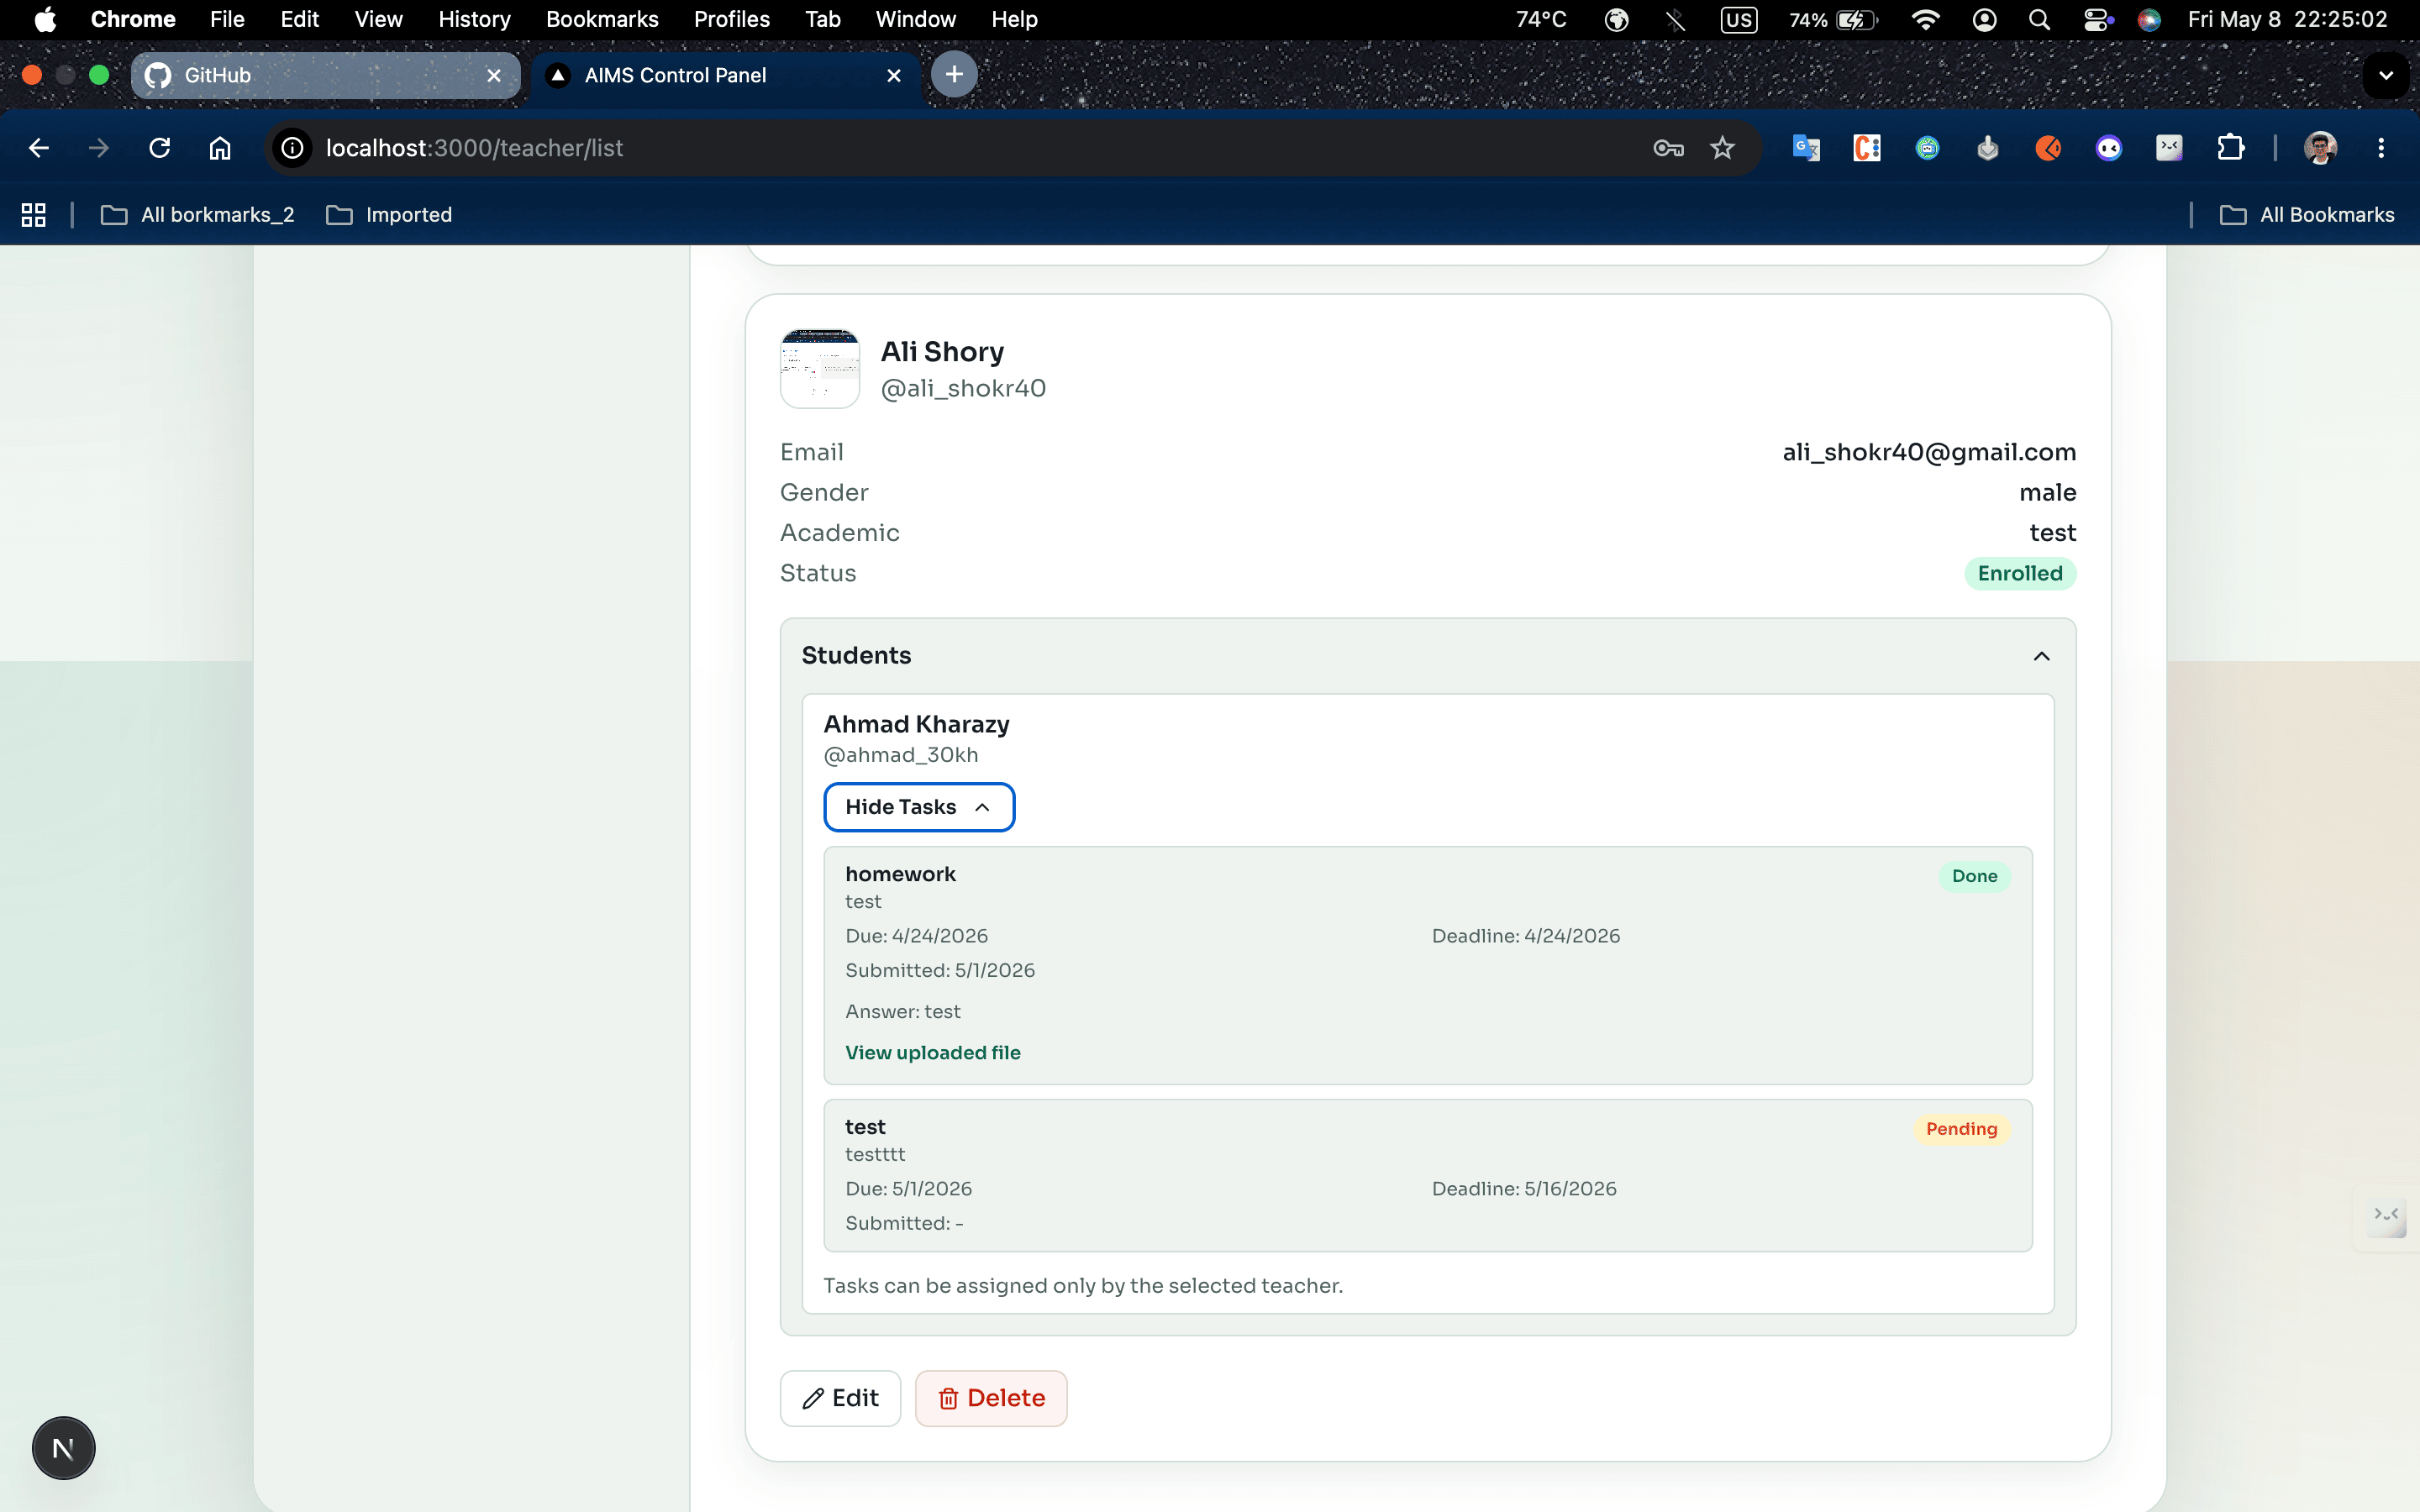This screenshot has height=1512, width=2420.
Task: Bookmark this page with the star icon
Action: [x=1722, y=148]
